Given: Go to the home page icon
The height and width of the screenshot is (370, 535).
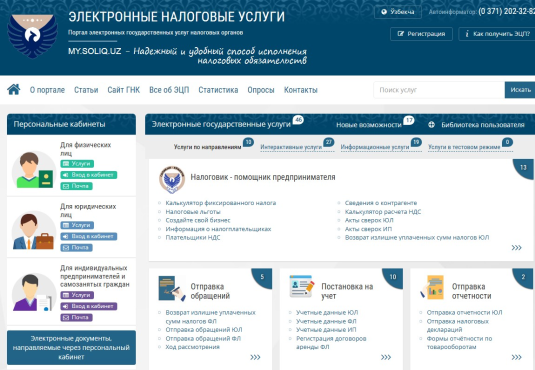Looking at the screenshot, I should [x=14, y=90].
